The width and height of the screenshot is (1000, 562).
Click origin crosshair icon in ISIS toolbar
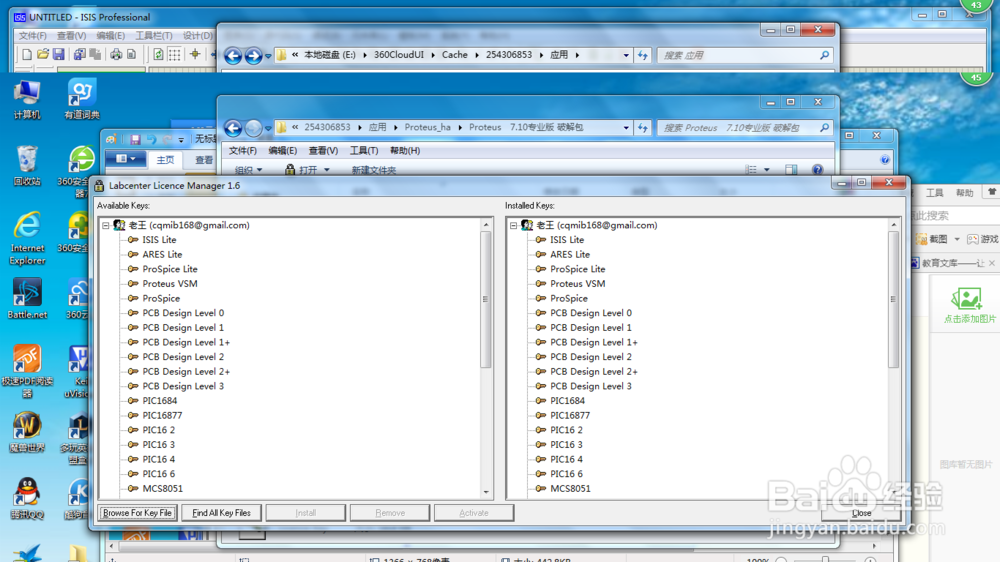coord(195,55)
